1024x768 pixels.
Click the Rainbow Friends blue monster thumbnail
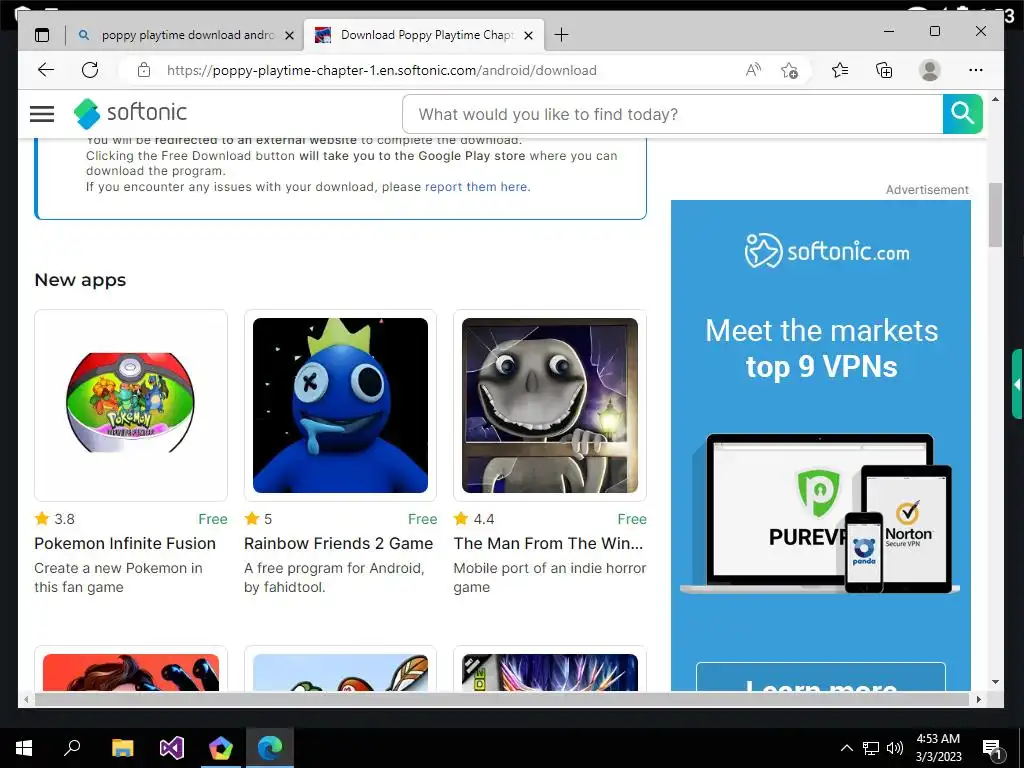(340, 406)
